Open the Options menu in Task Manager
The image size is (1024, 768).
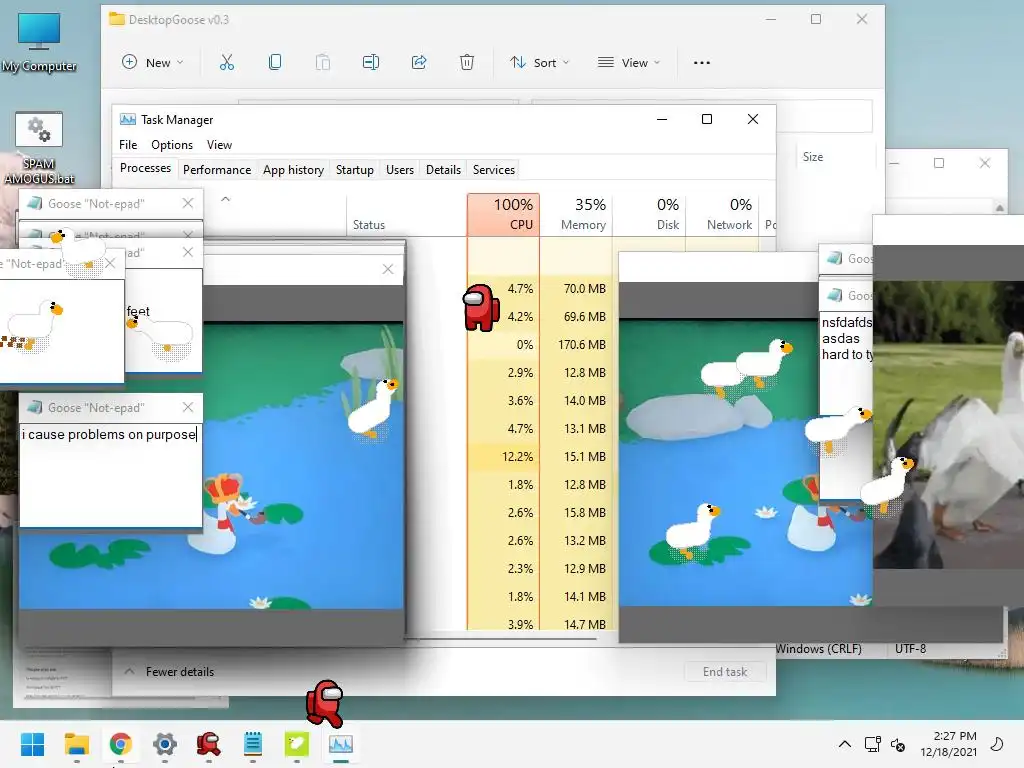(172, 145)
